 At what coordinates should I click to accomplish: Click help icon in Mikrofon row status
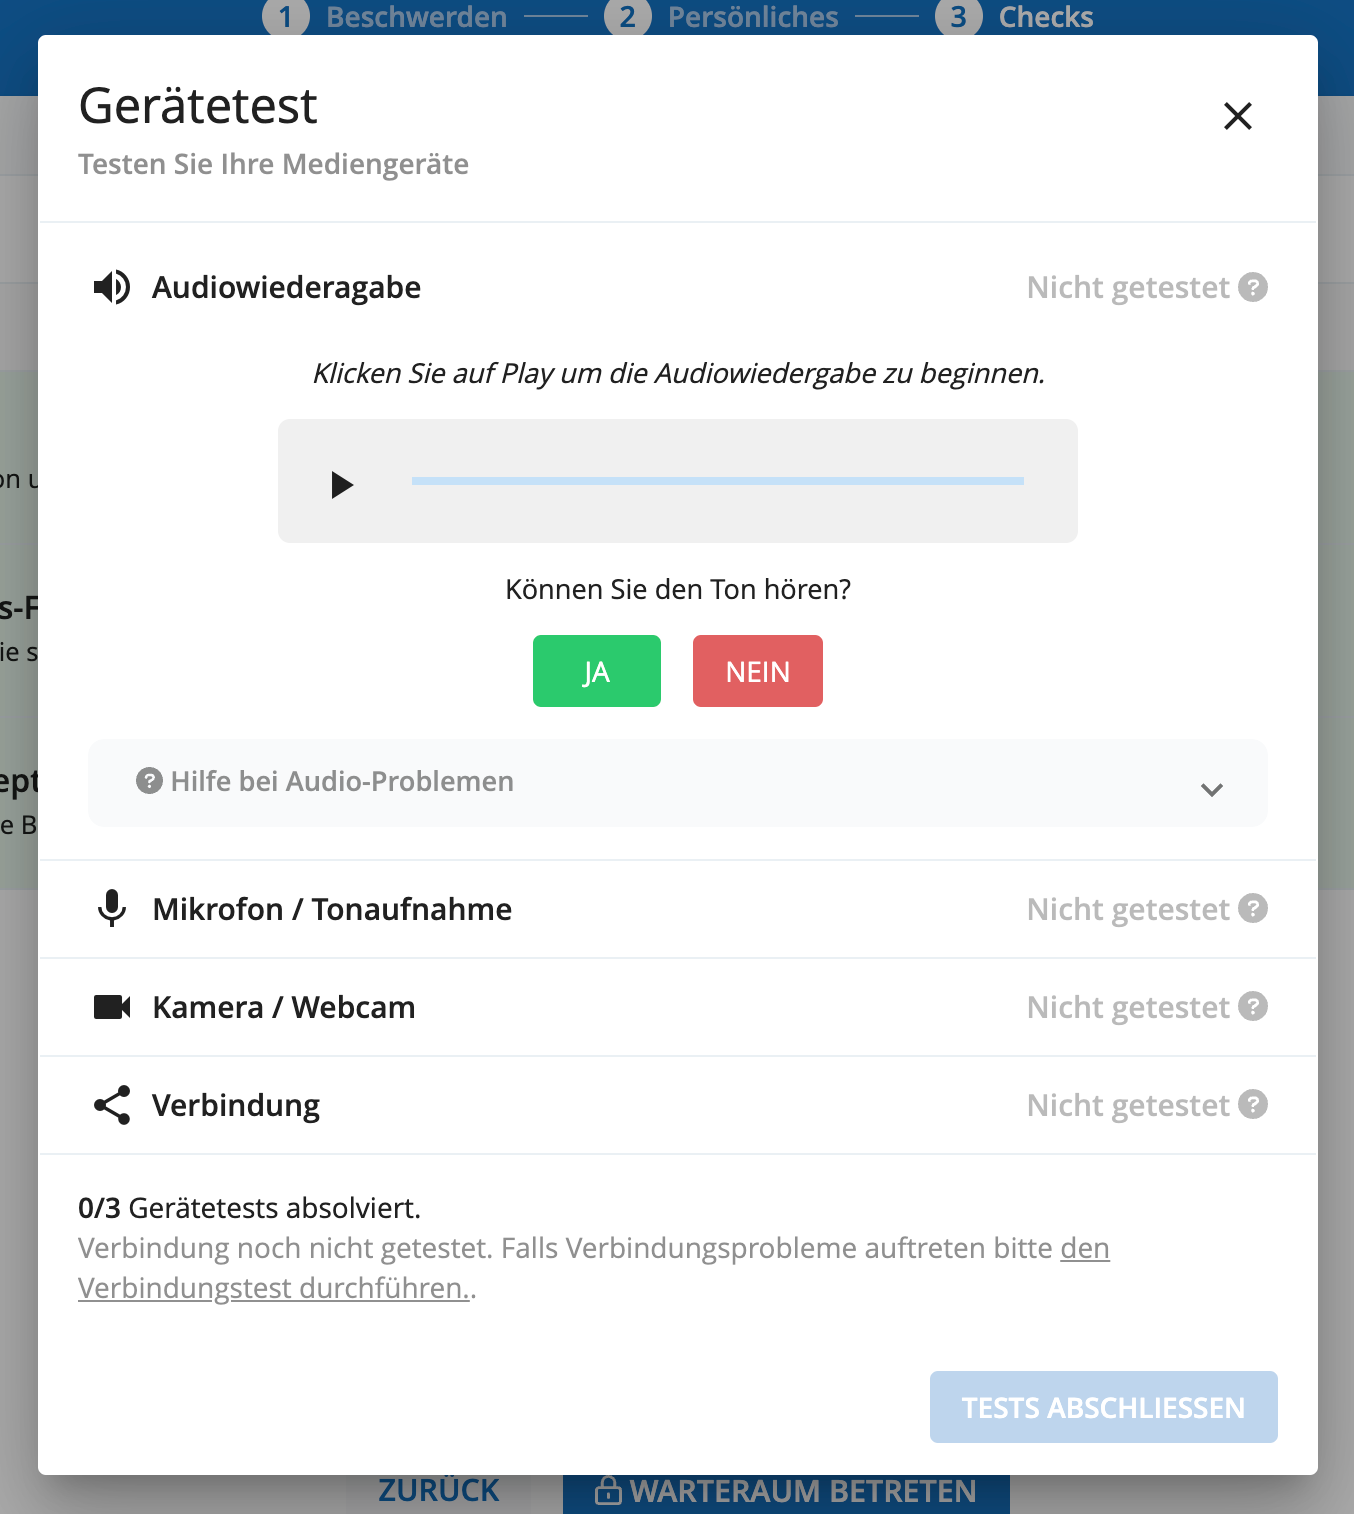(1253, 909)
